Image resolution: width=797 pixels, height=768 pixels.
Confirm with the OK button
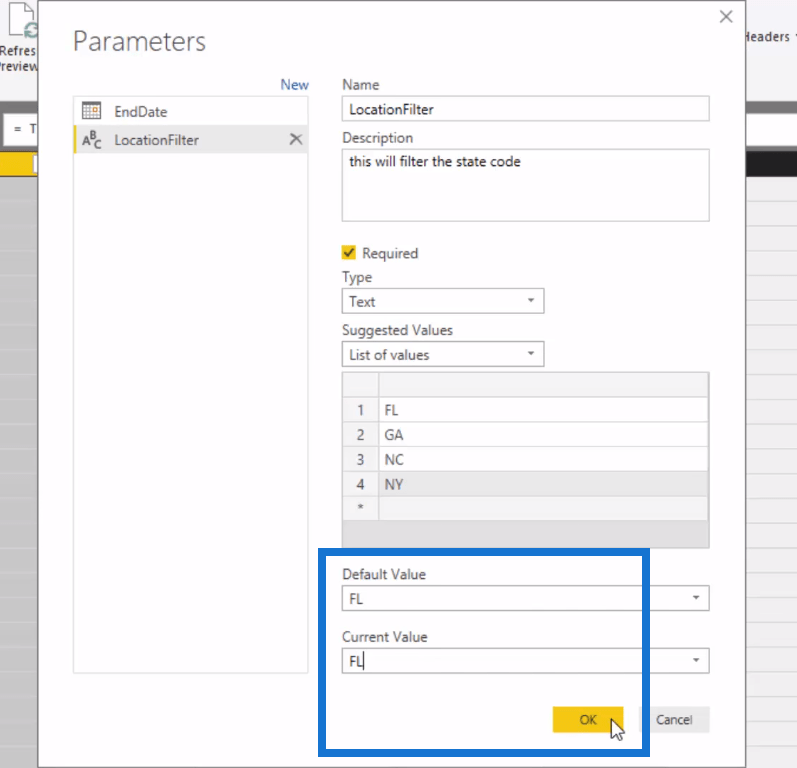click(588, 719)
